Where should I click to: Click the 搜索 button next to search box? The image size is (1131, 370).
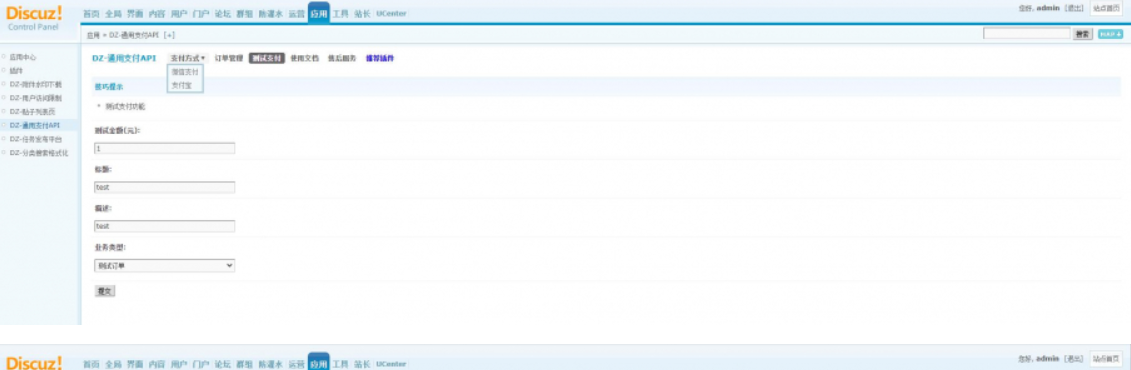pos(1083,34)
